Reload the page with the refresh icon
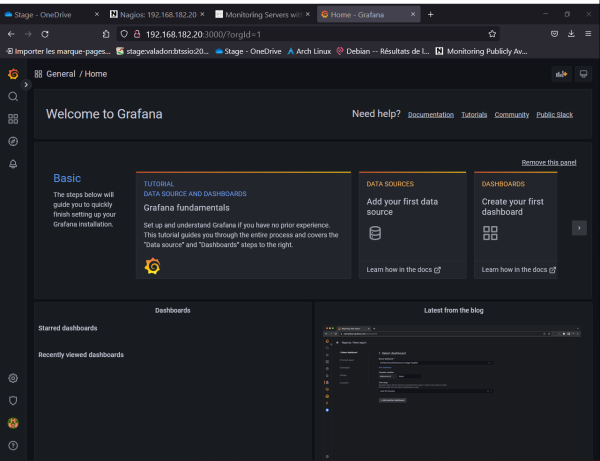600x461 pixels. (x=45, y=34)
